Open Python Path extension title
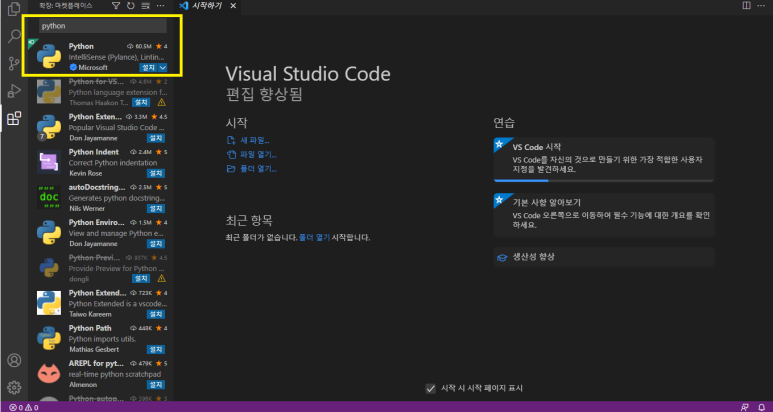The image size is (773, 412). (x=90, y=328)
